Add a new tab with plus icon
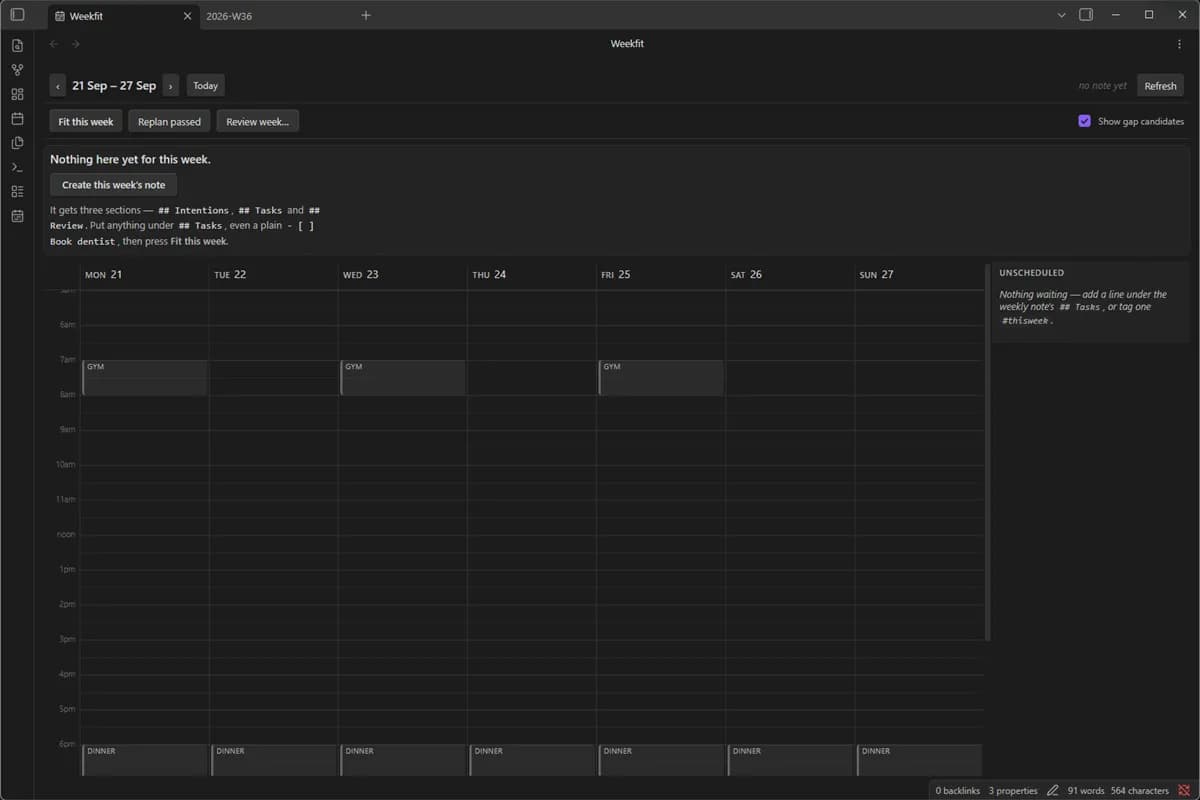Viewport: 1200px width, 800px height. pyautogui.click(x=366, y=15)
